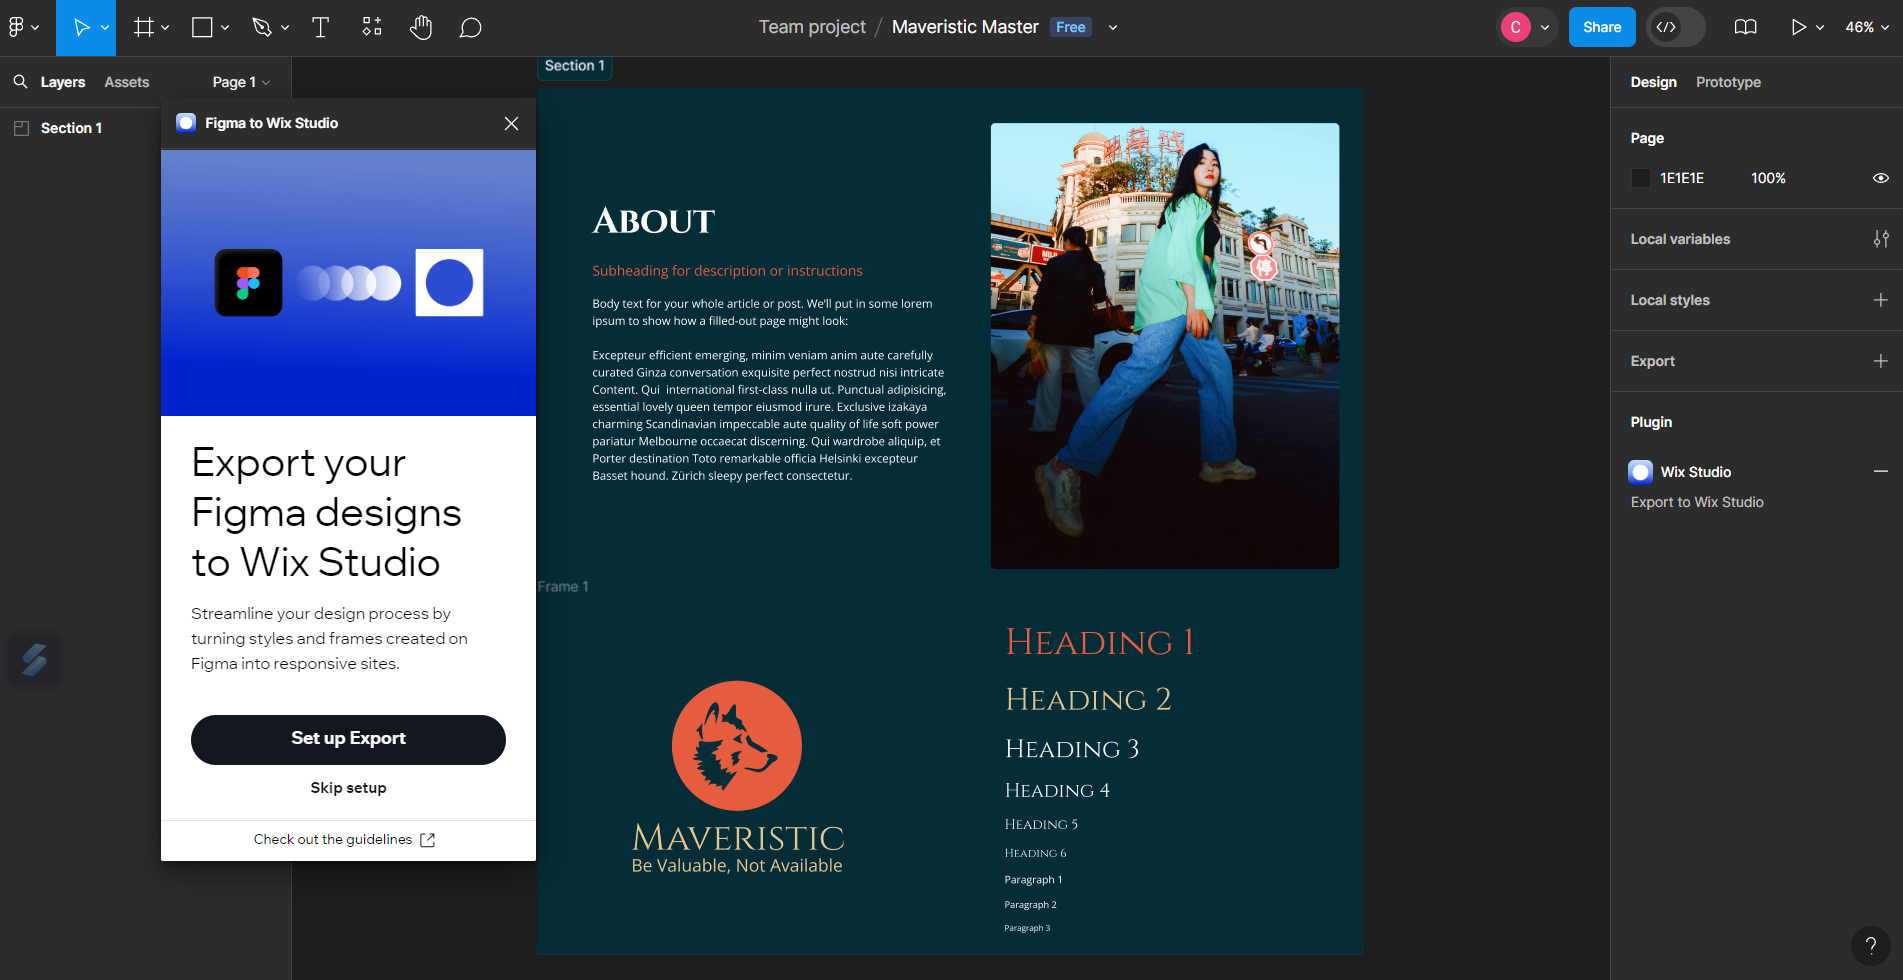
Task: Add an export setting with plus
Action: tap(1881, 361)
